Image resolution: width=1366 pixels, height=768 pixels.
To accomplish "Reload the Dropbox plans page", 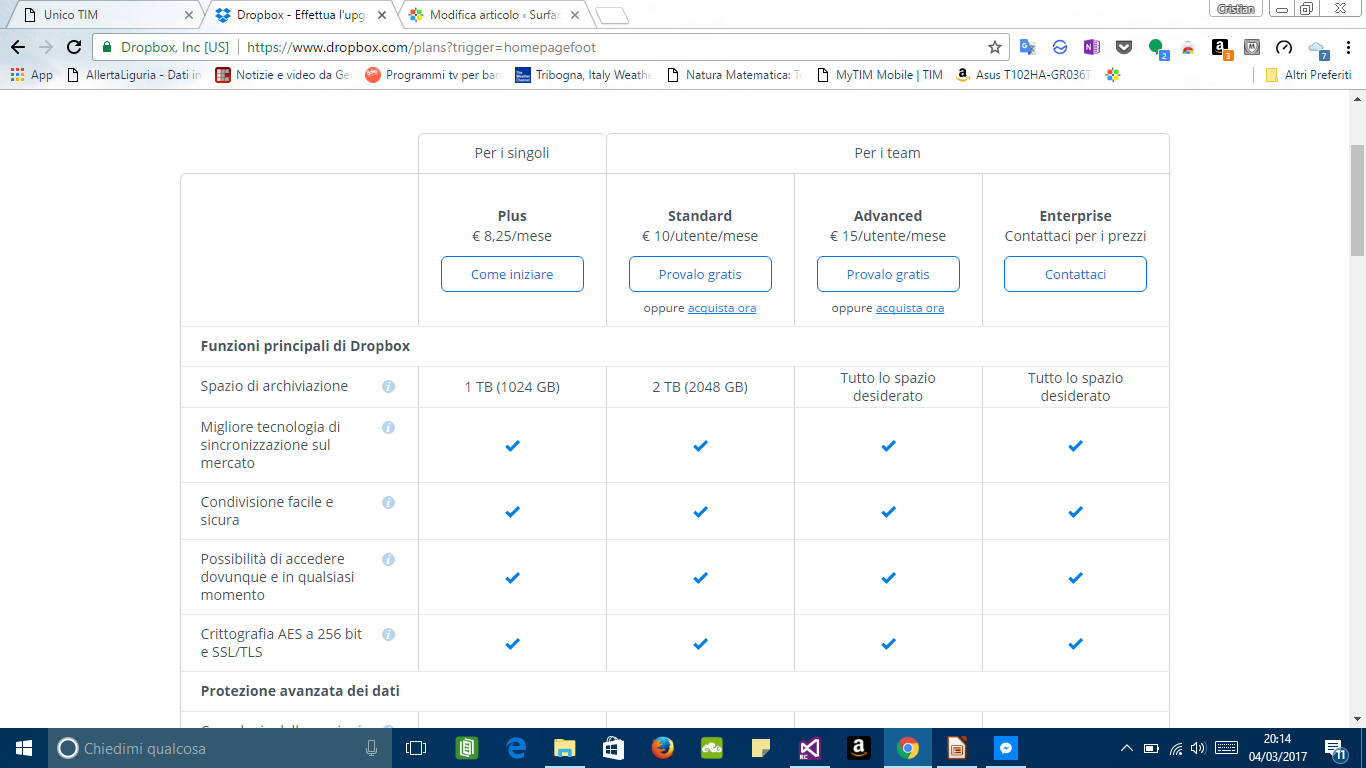I will 73,47.
